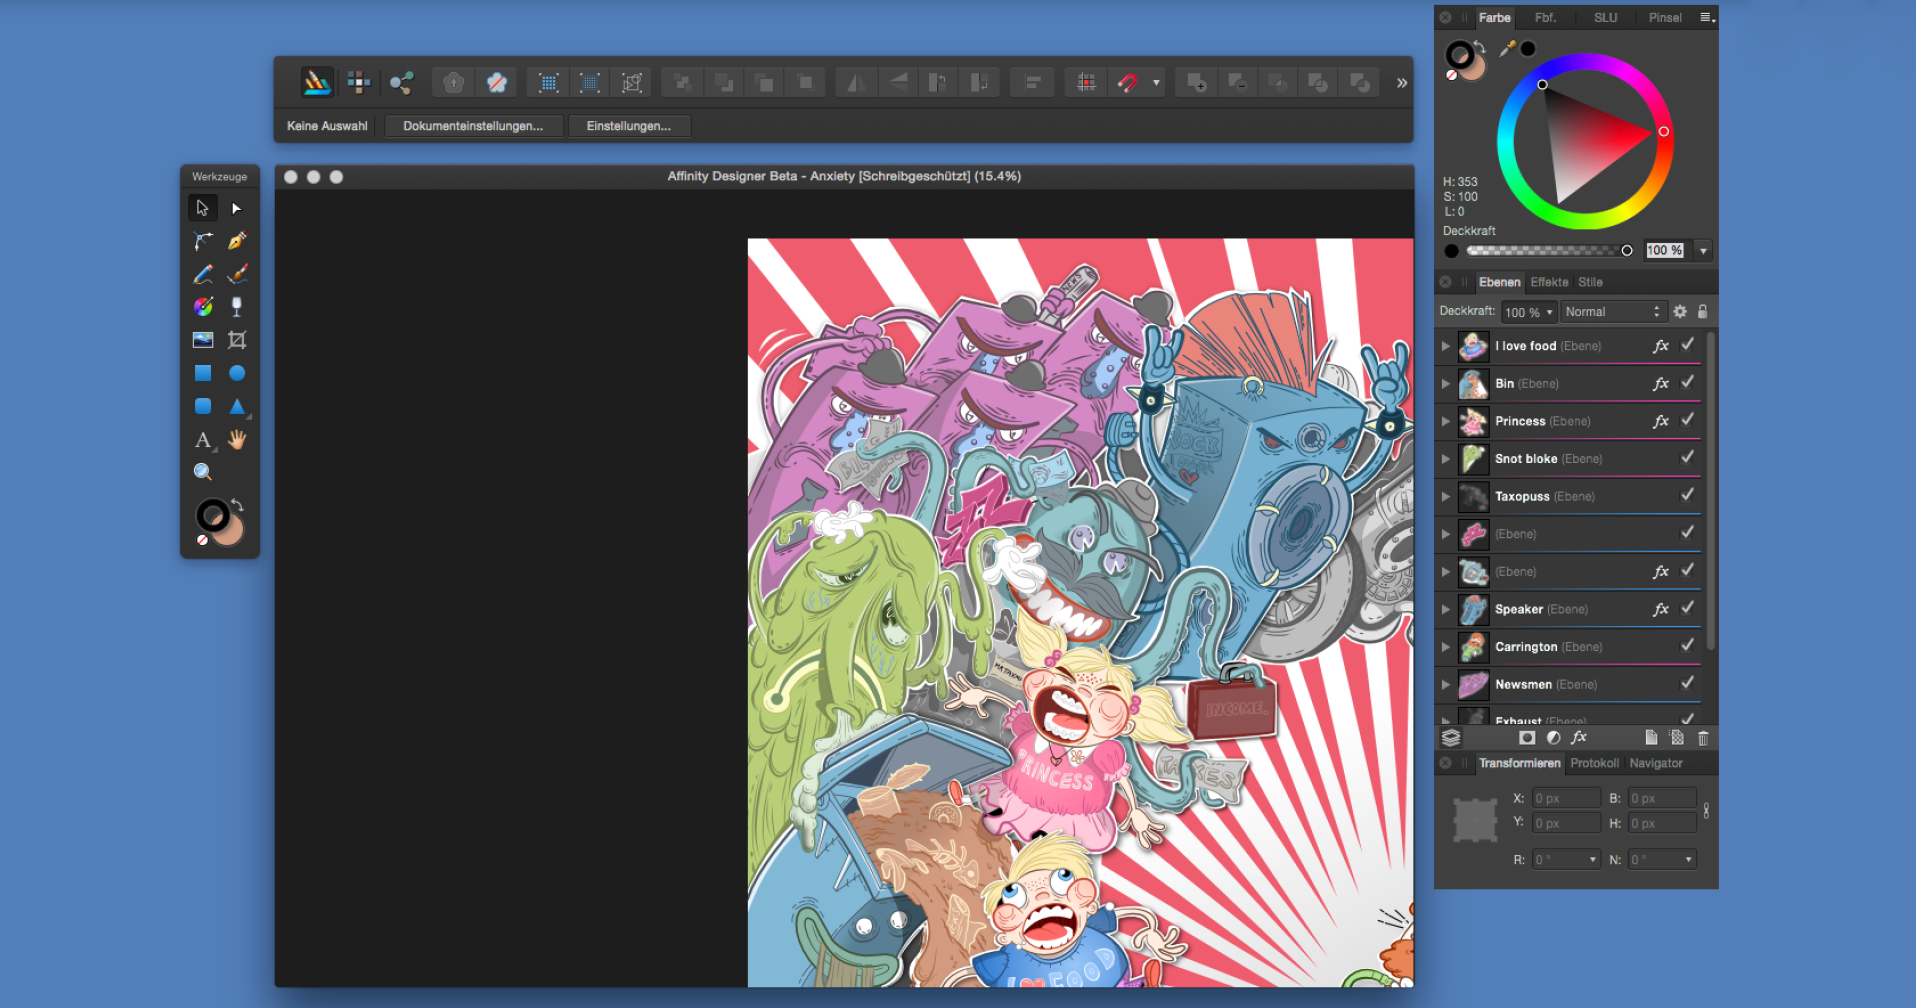Select the Place Image tool
The height and width of the screenshot is (1008, 1916).
[203, 340]
